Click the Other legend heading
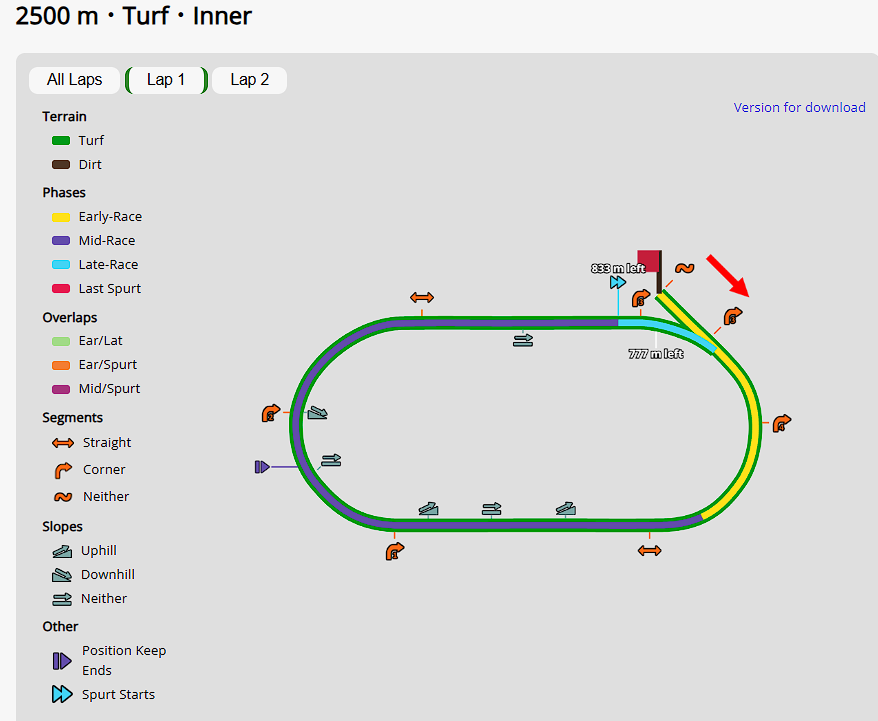This screenshot has height=721, width=878. tap(60, 626)
